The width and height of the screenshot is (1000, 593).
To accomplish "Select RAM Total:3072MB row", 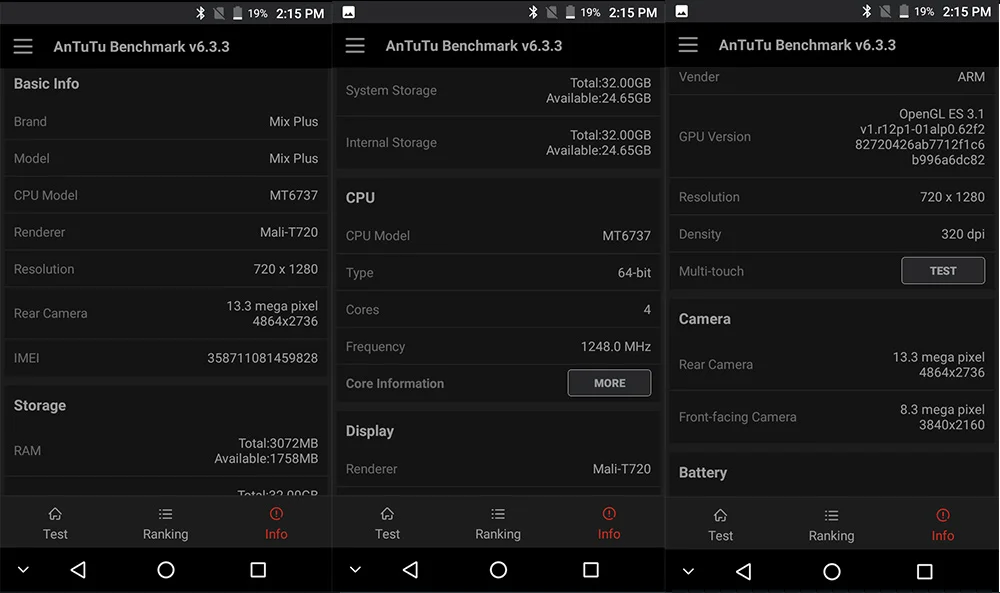I will coord(166,451).
